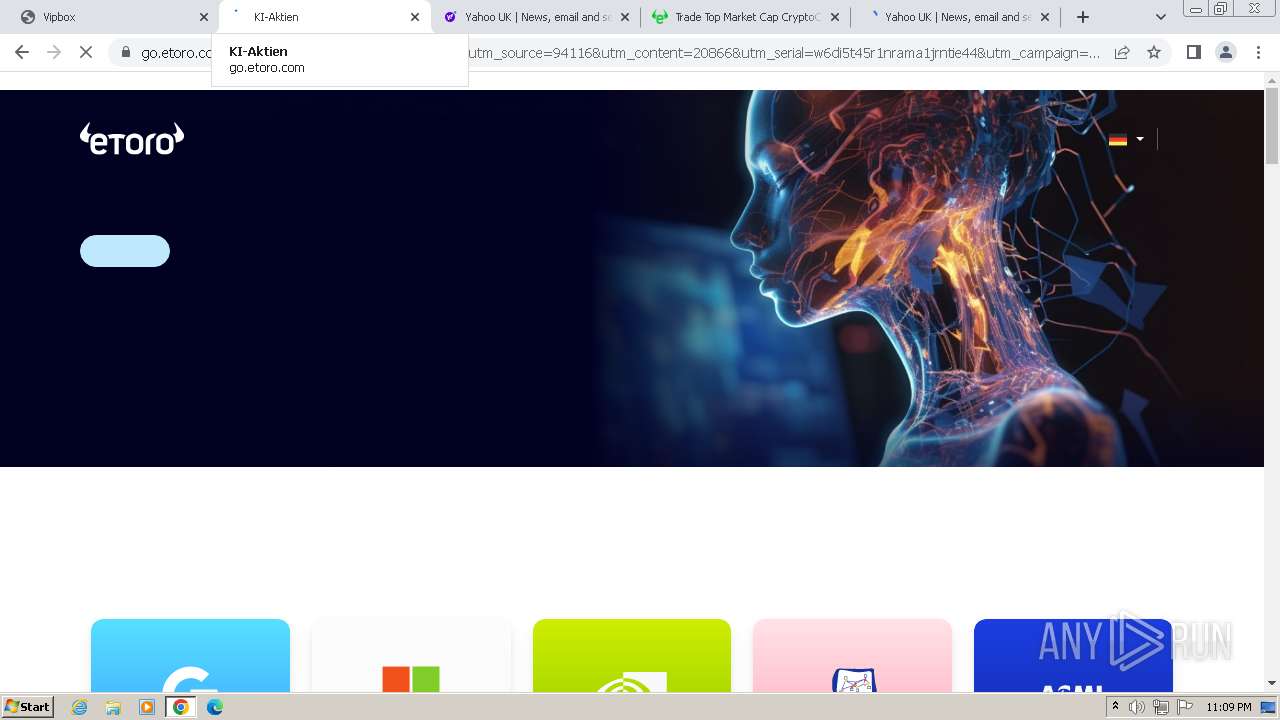Image resolution: width=1280 pixels, height=720 pixels.
Task: Close the first Yahoo UK tab
Action: pyautogui.click(x=625, y=17)
